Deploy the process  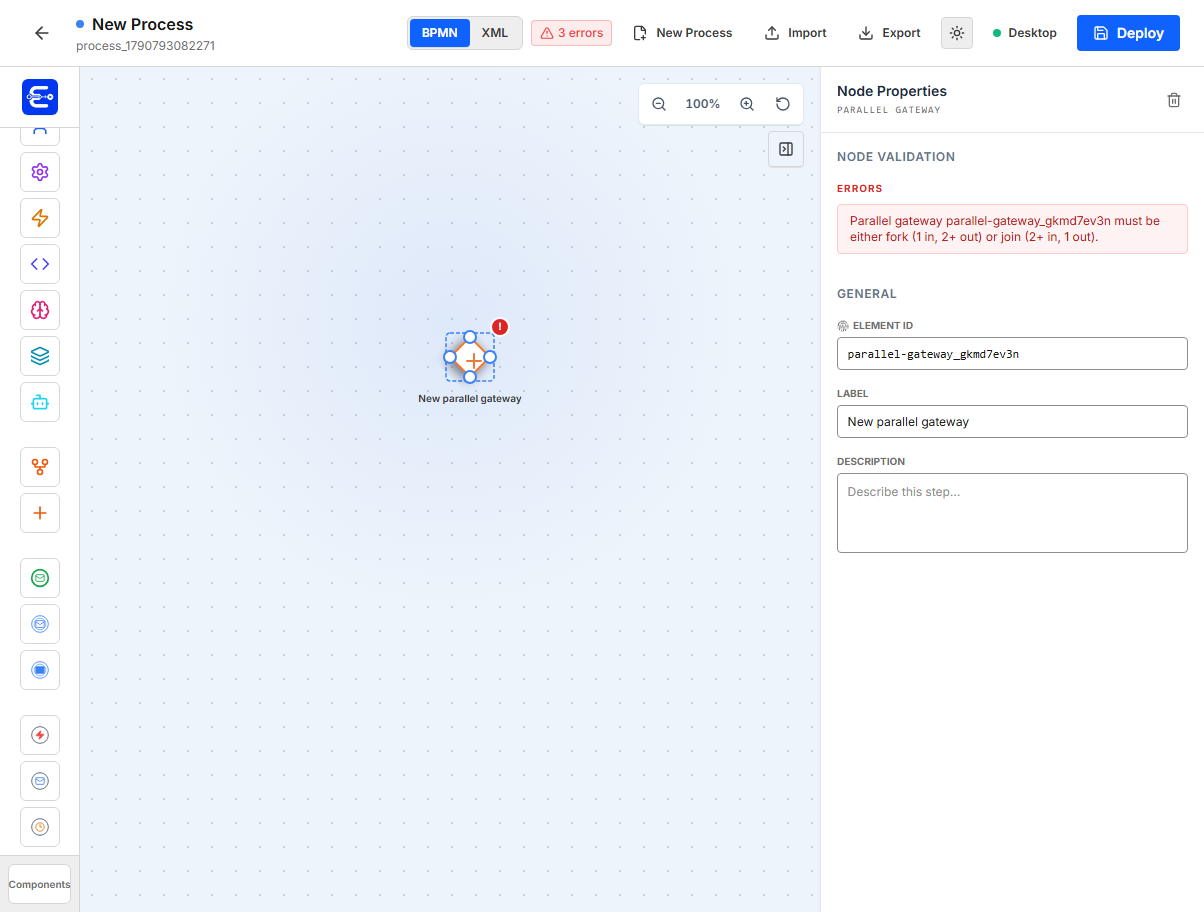1128,33
